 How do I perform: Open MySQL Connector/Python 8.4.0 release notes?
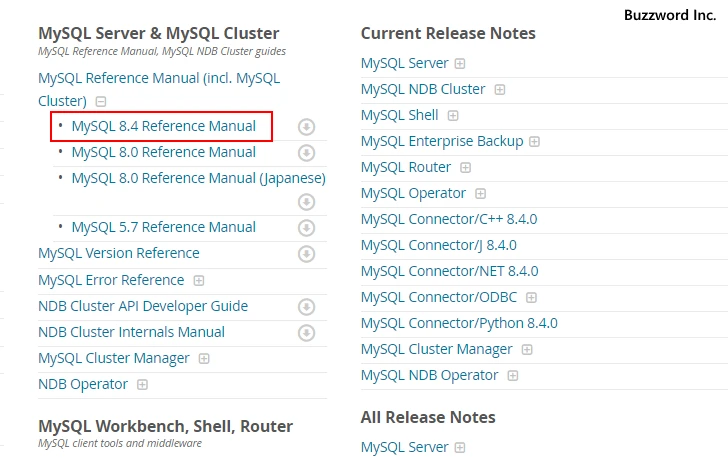point(459,323)
